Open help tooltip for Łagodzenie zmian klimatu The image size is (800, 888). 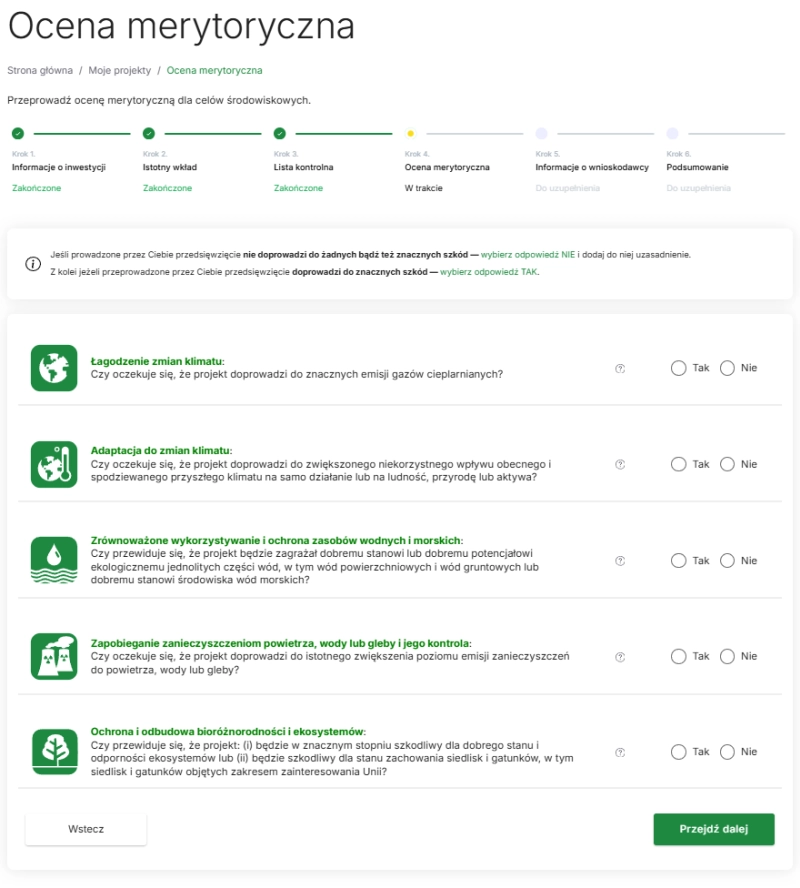click(620, 368)
